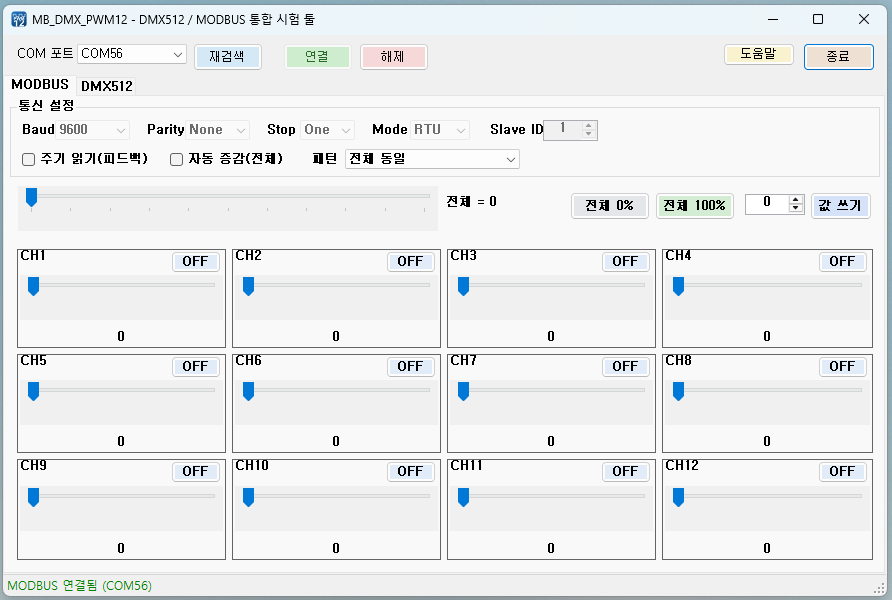Click the 해제 disconnect button
Viewport: 892px width, 600px height.
[x=393, y=57]
